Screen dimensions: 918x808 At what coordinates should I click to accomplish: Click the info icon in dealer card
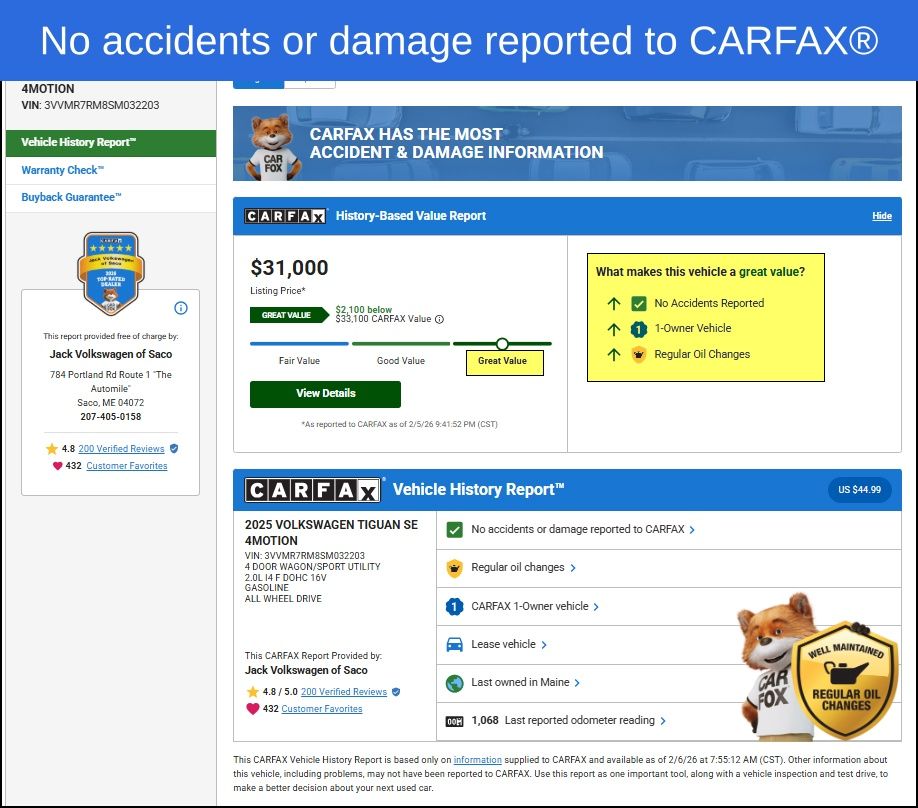pyautogui.click(x=181, y=308)
